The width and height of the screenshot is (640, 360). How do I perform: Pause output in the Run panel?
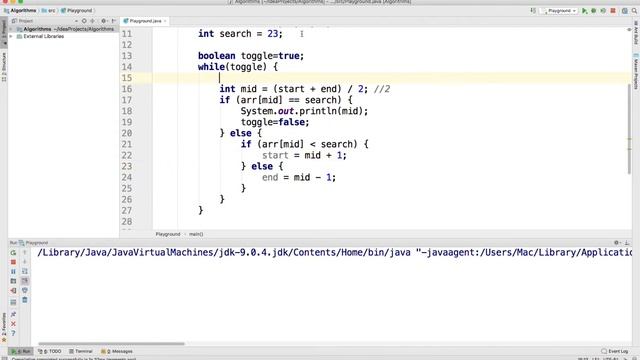[x=13, y=271]
